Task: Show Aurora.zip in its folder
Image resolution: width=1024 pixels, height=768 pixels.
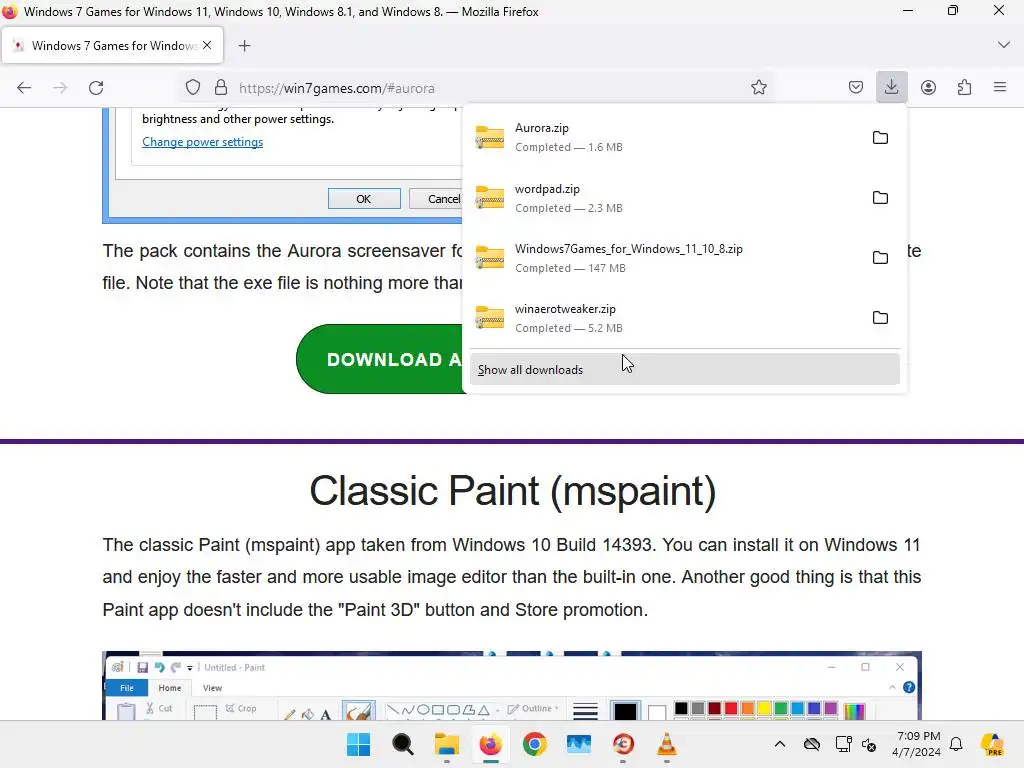Action: coord(880,137)
